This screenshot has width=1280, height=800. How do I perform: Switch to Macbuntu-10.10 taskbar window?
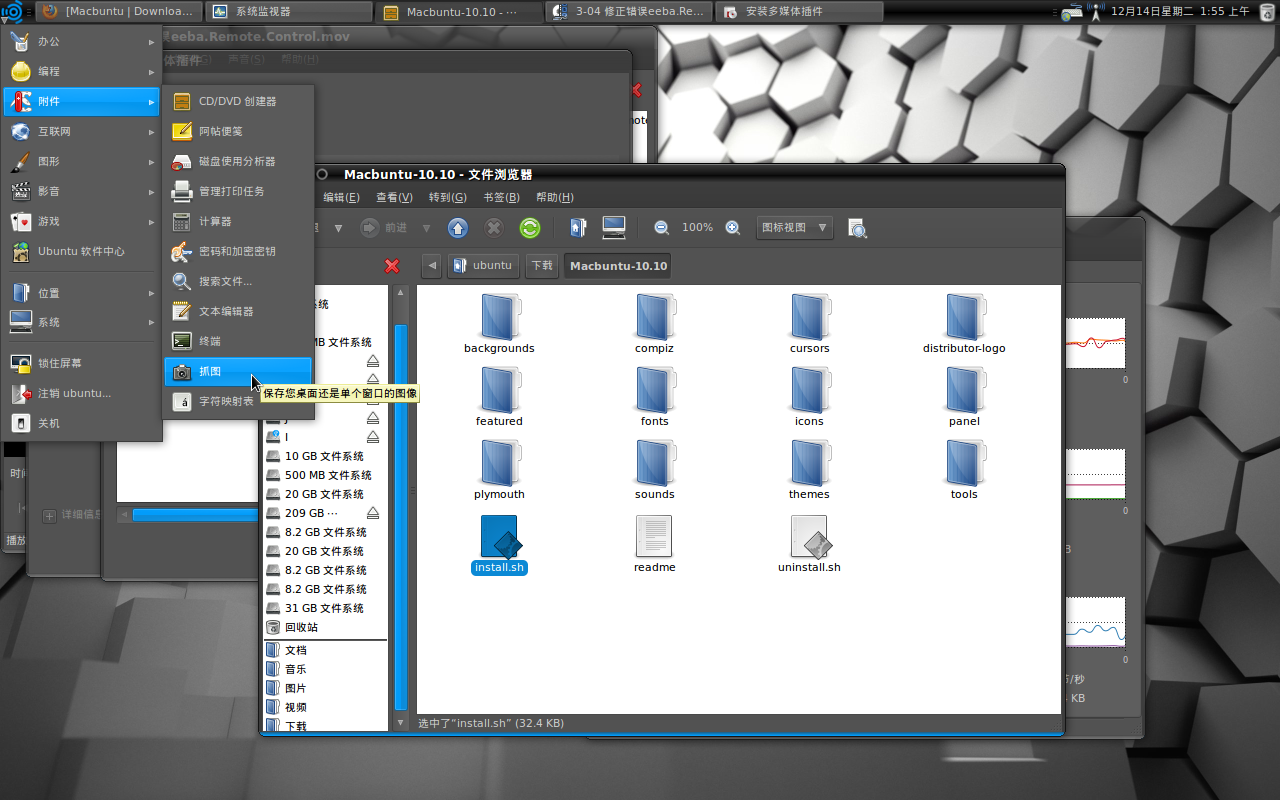459,12
